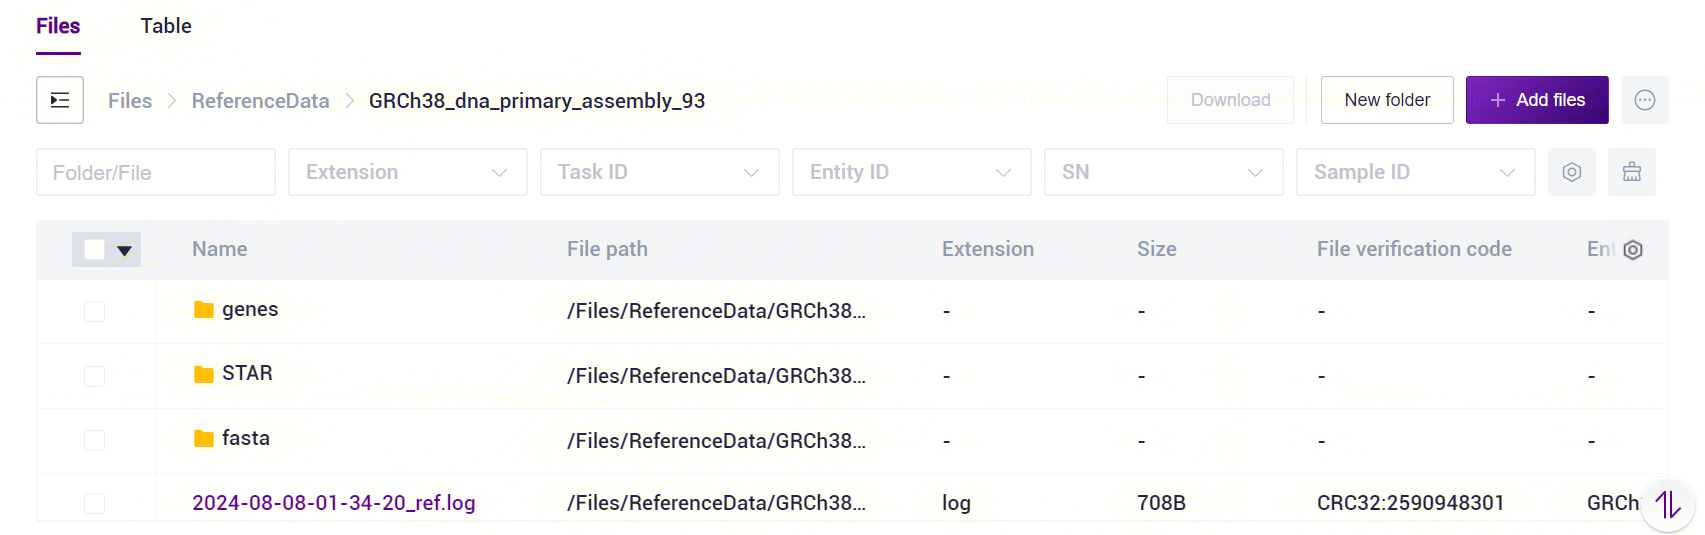This screenshot has width=1705, height=535.
Task: Expand the Extension filter dropdown
Action: pos(408,172)
